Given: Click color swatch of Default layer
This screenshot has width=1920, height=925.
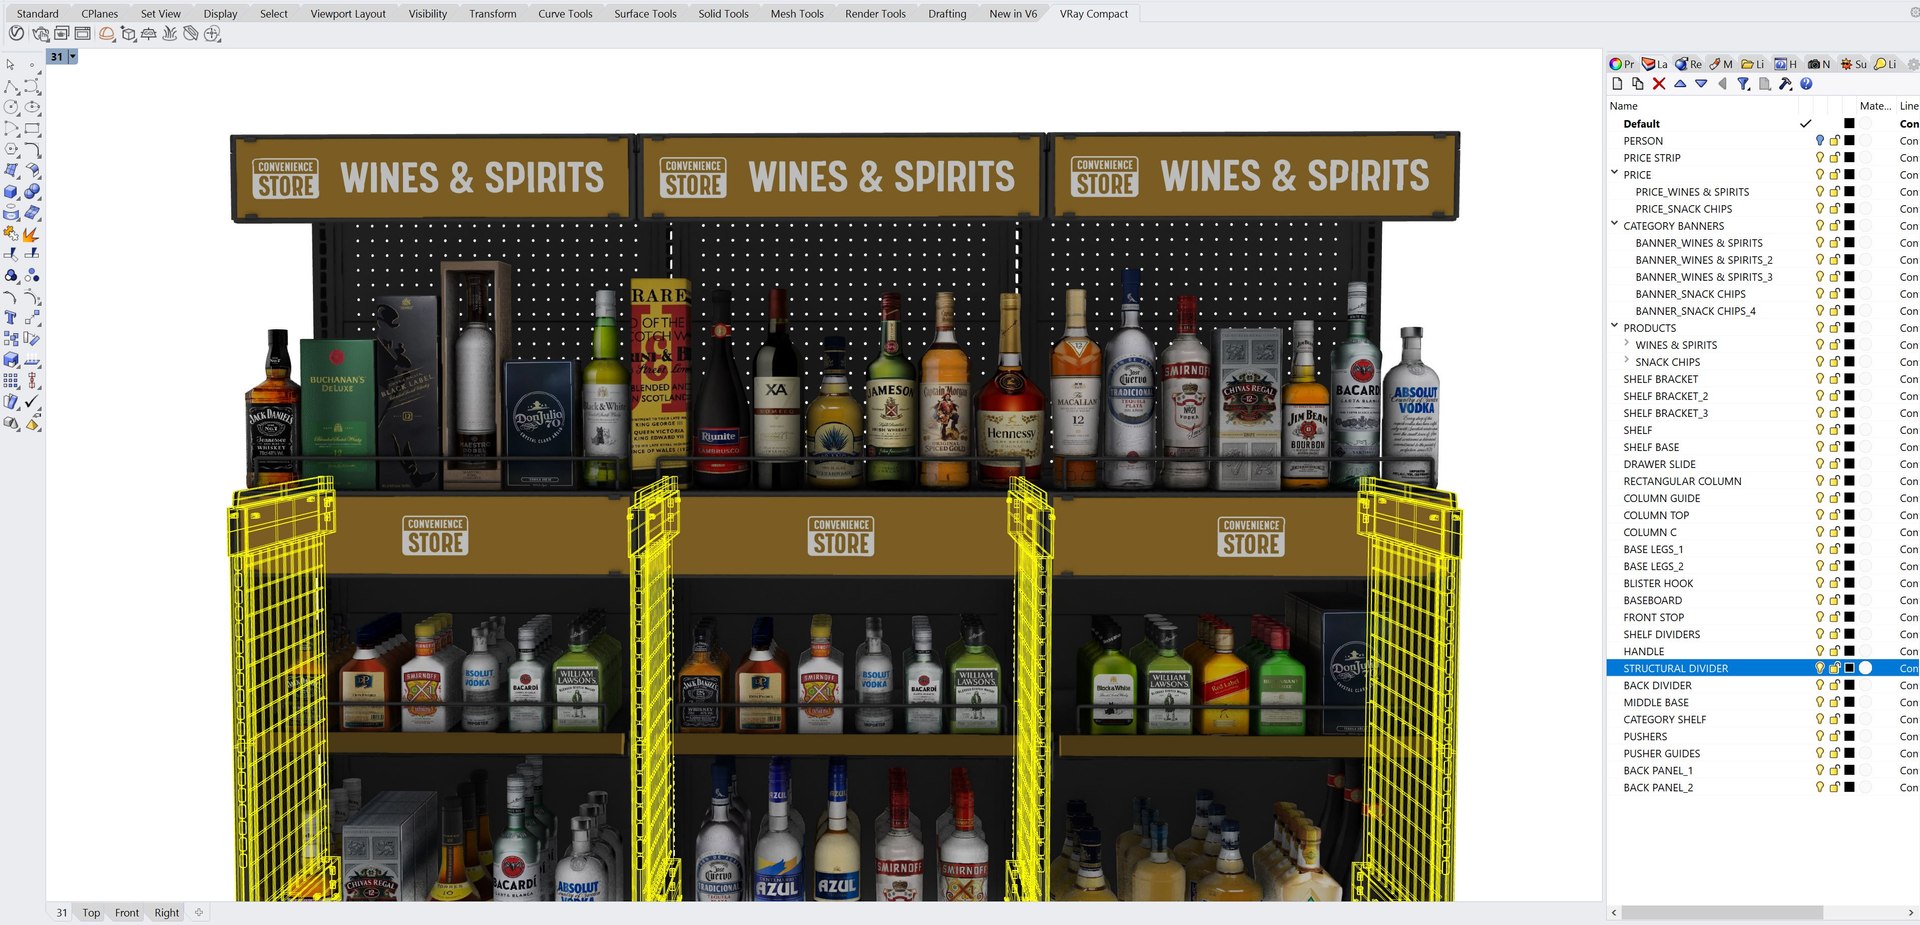Looking at the screenshot, I should tap(1849, 124).
